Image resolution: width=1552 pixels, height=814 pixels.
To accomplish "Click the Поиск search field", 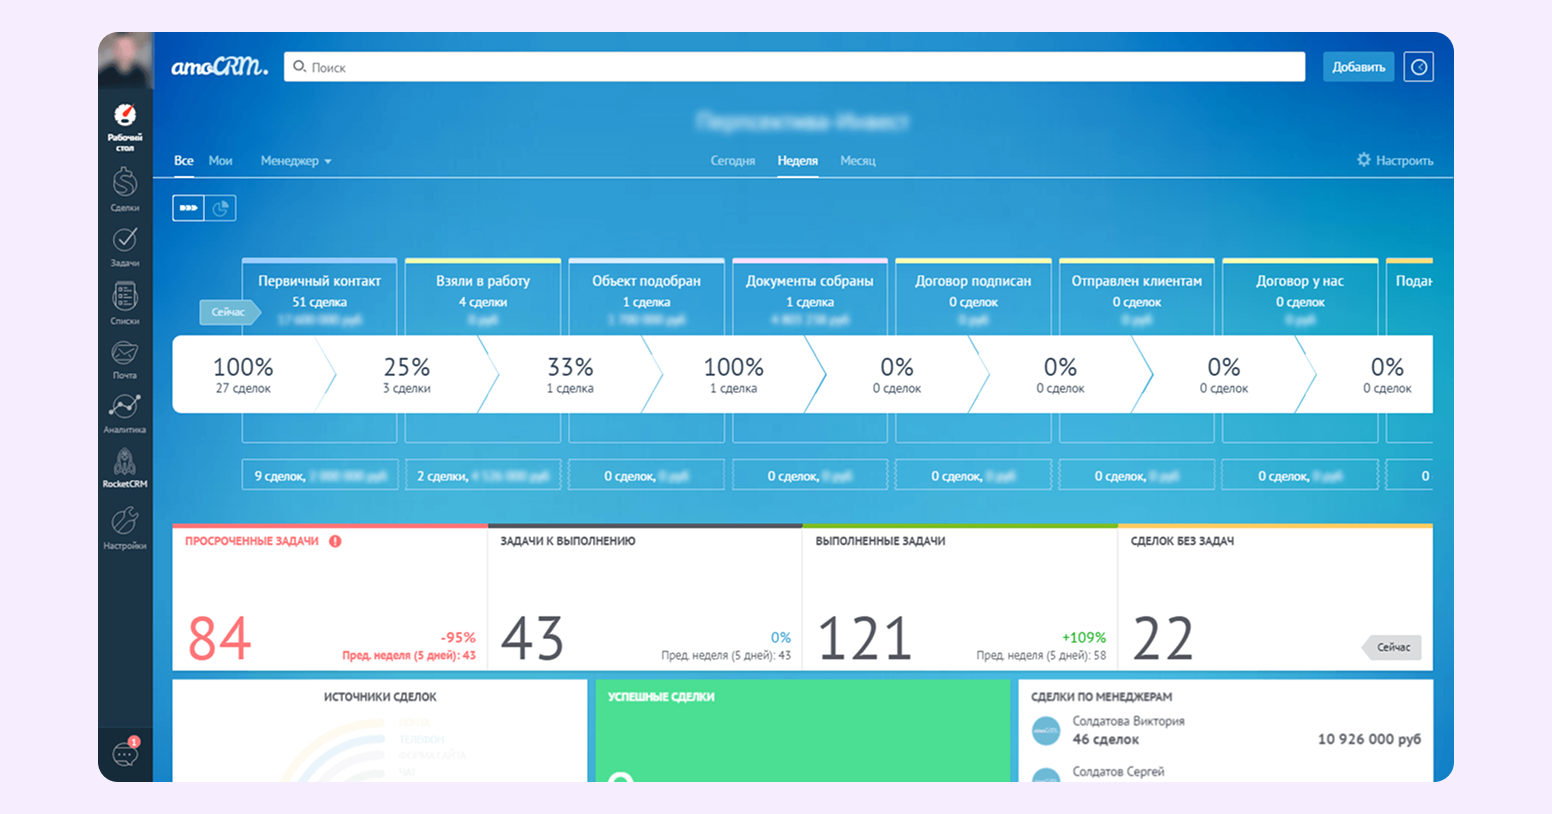I will [x=794, y=67].
